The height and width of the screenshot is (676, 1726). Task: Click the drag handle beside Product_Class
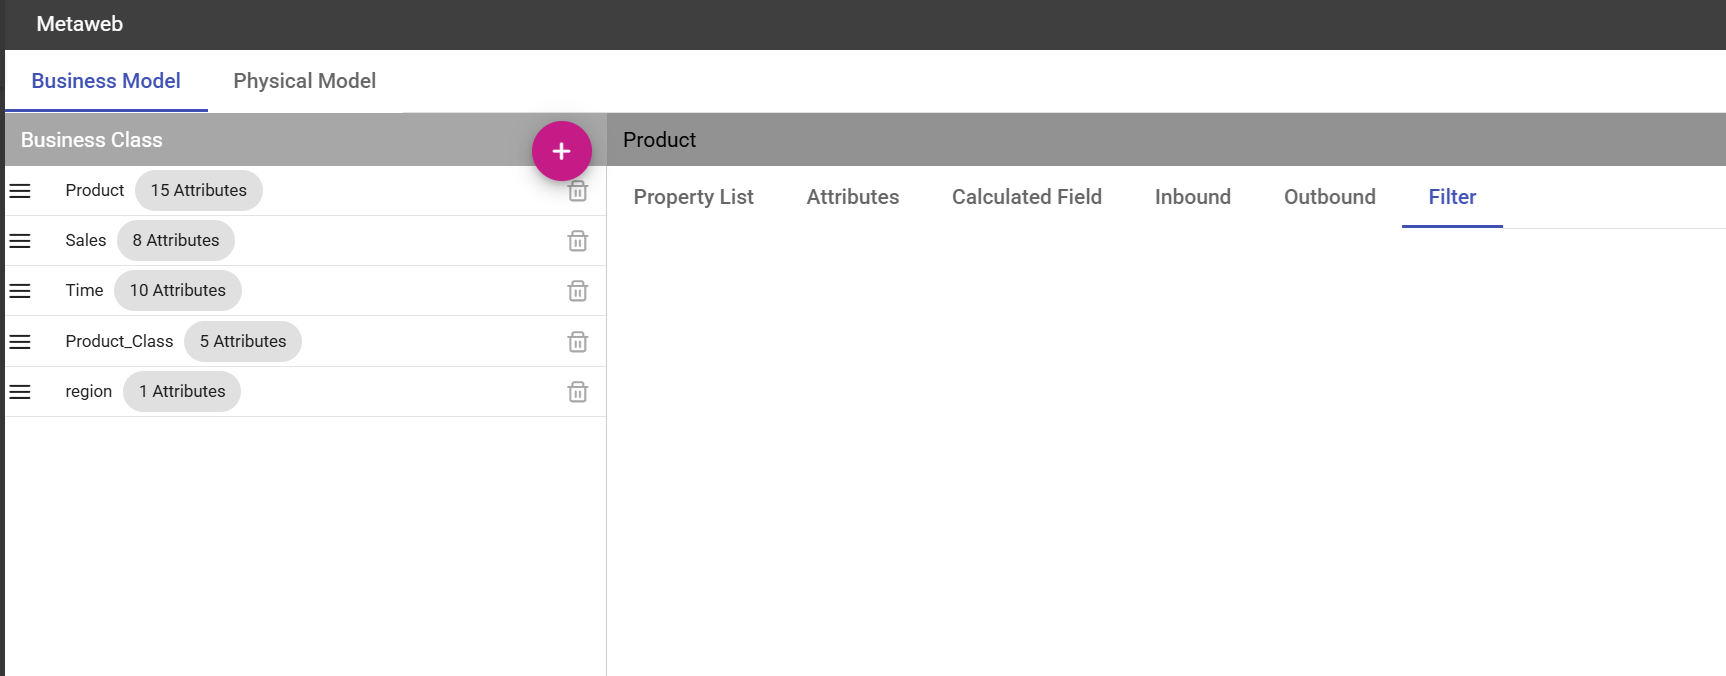click(x=20, y=342)
